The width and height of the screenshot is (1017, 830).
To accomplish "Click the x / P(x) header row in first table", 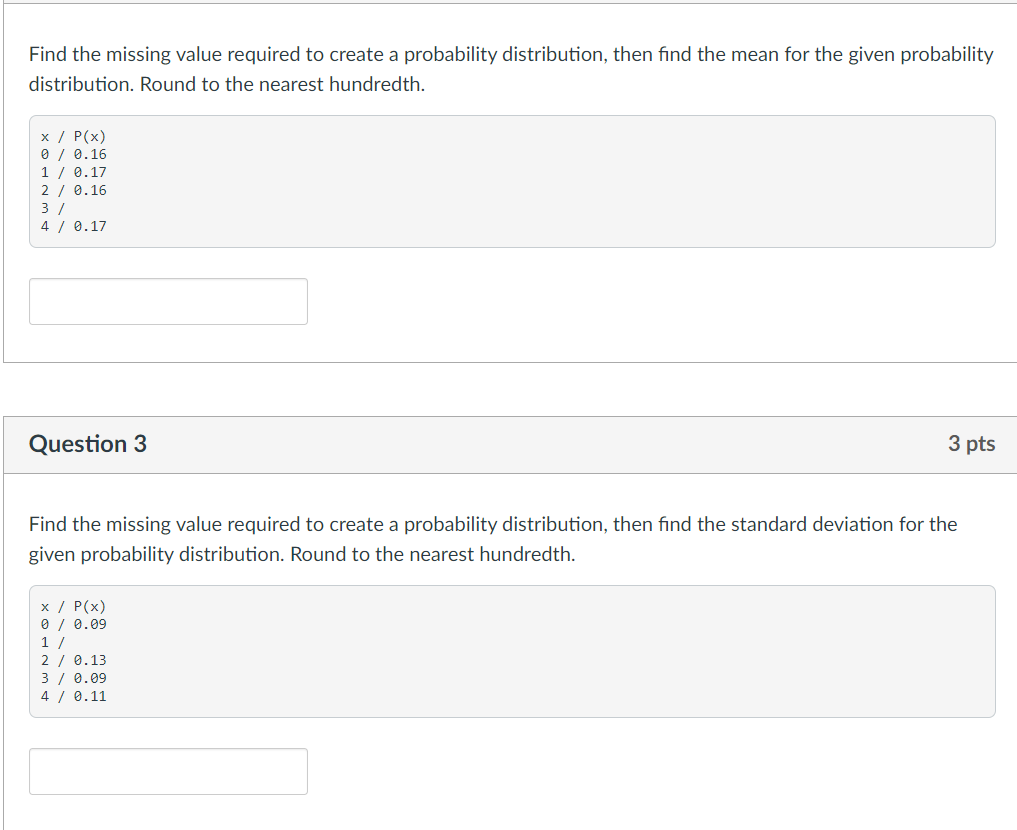I will [x=74, y=135].
